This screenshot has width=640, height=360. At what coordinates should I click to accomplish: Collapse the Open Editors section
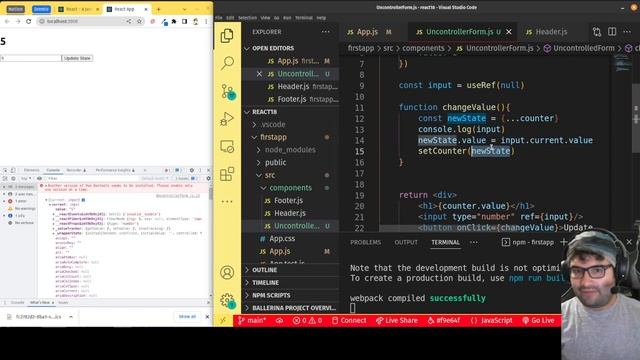click(x=247, y=48)
